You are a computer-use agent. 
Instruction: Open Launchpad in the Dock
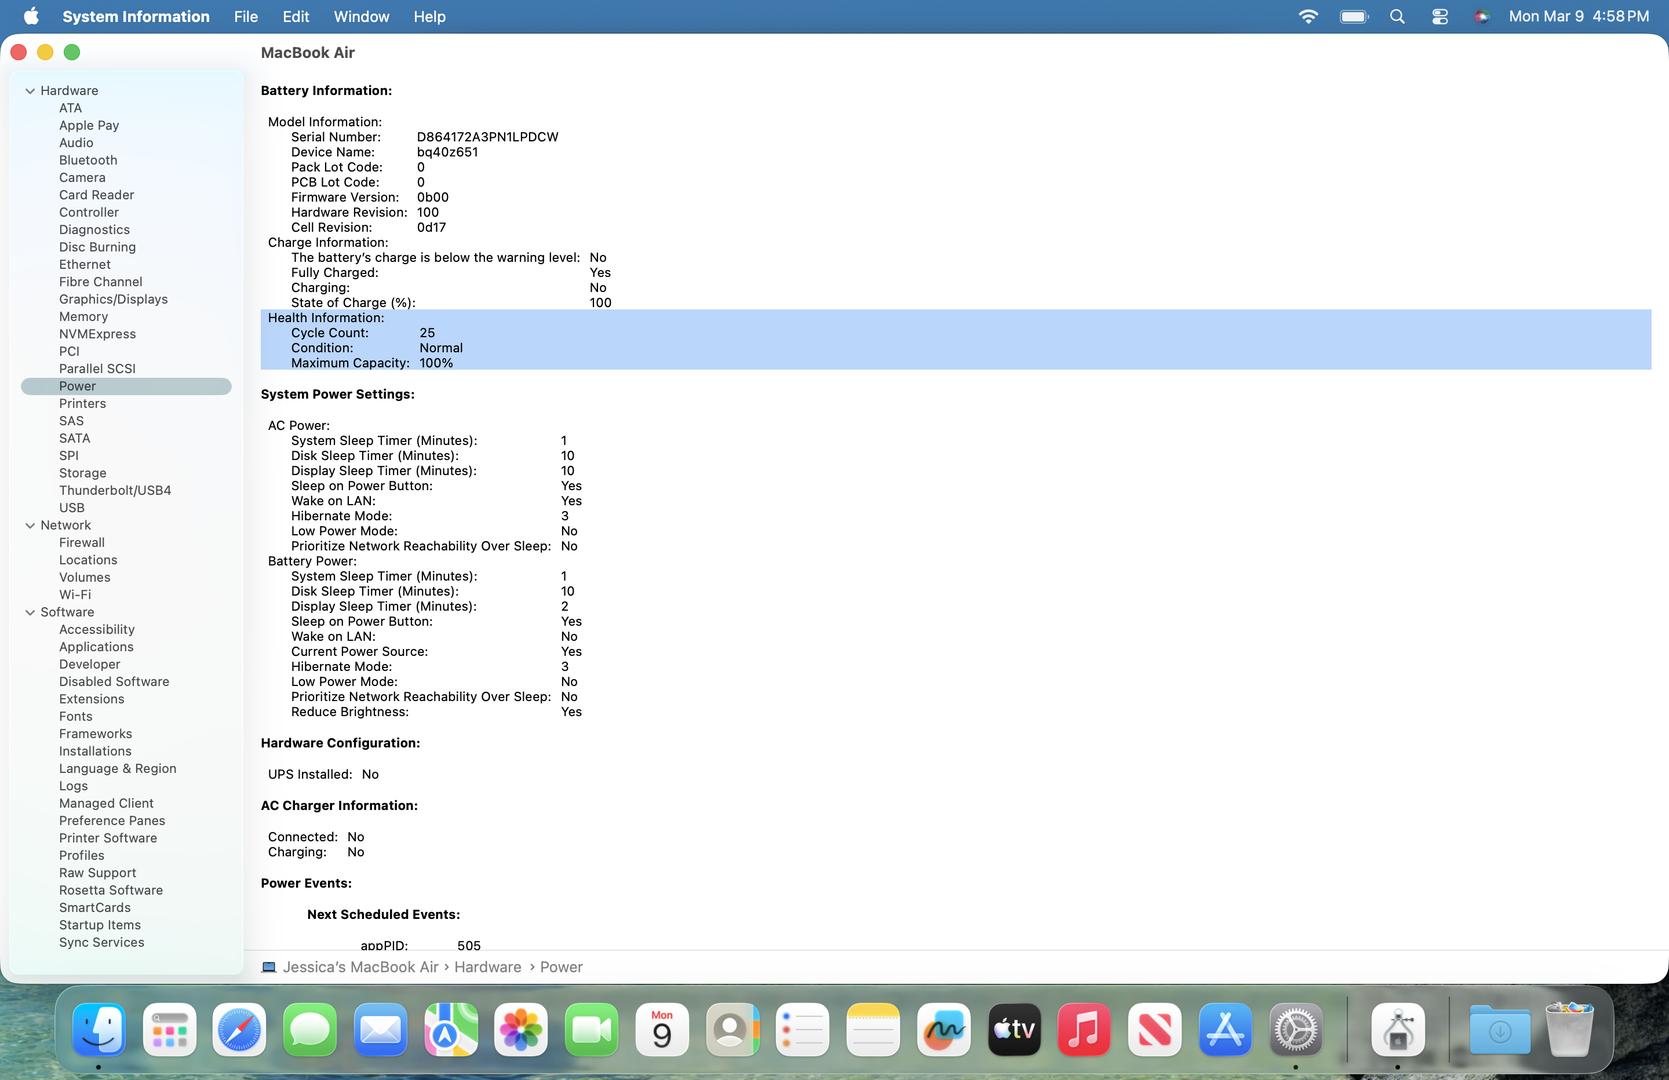[169, 1029]
